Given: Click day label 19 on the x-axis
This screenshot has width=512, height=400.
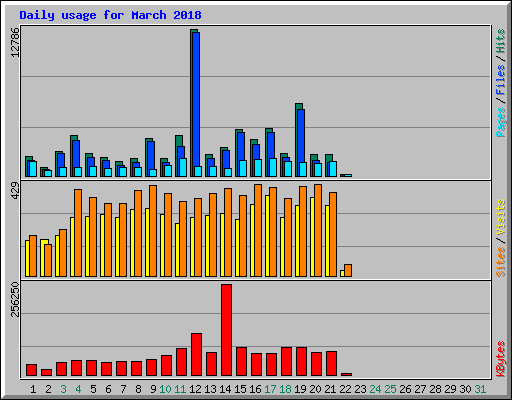Looking at the screenshot, I should [x=300, y=389].
